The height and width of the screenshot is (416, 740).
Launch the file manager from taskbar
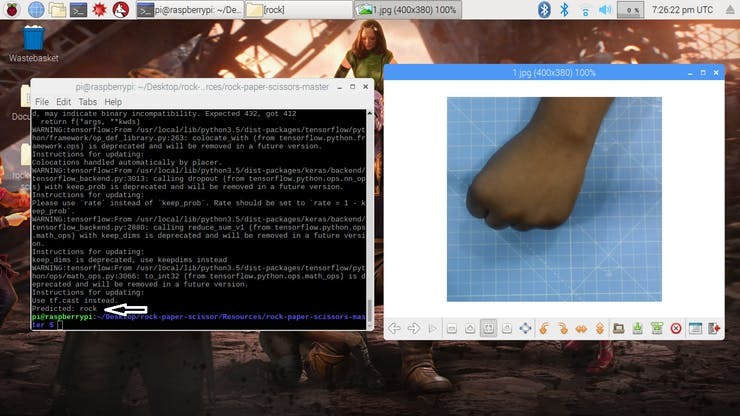pos(57,9)
